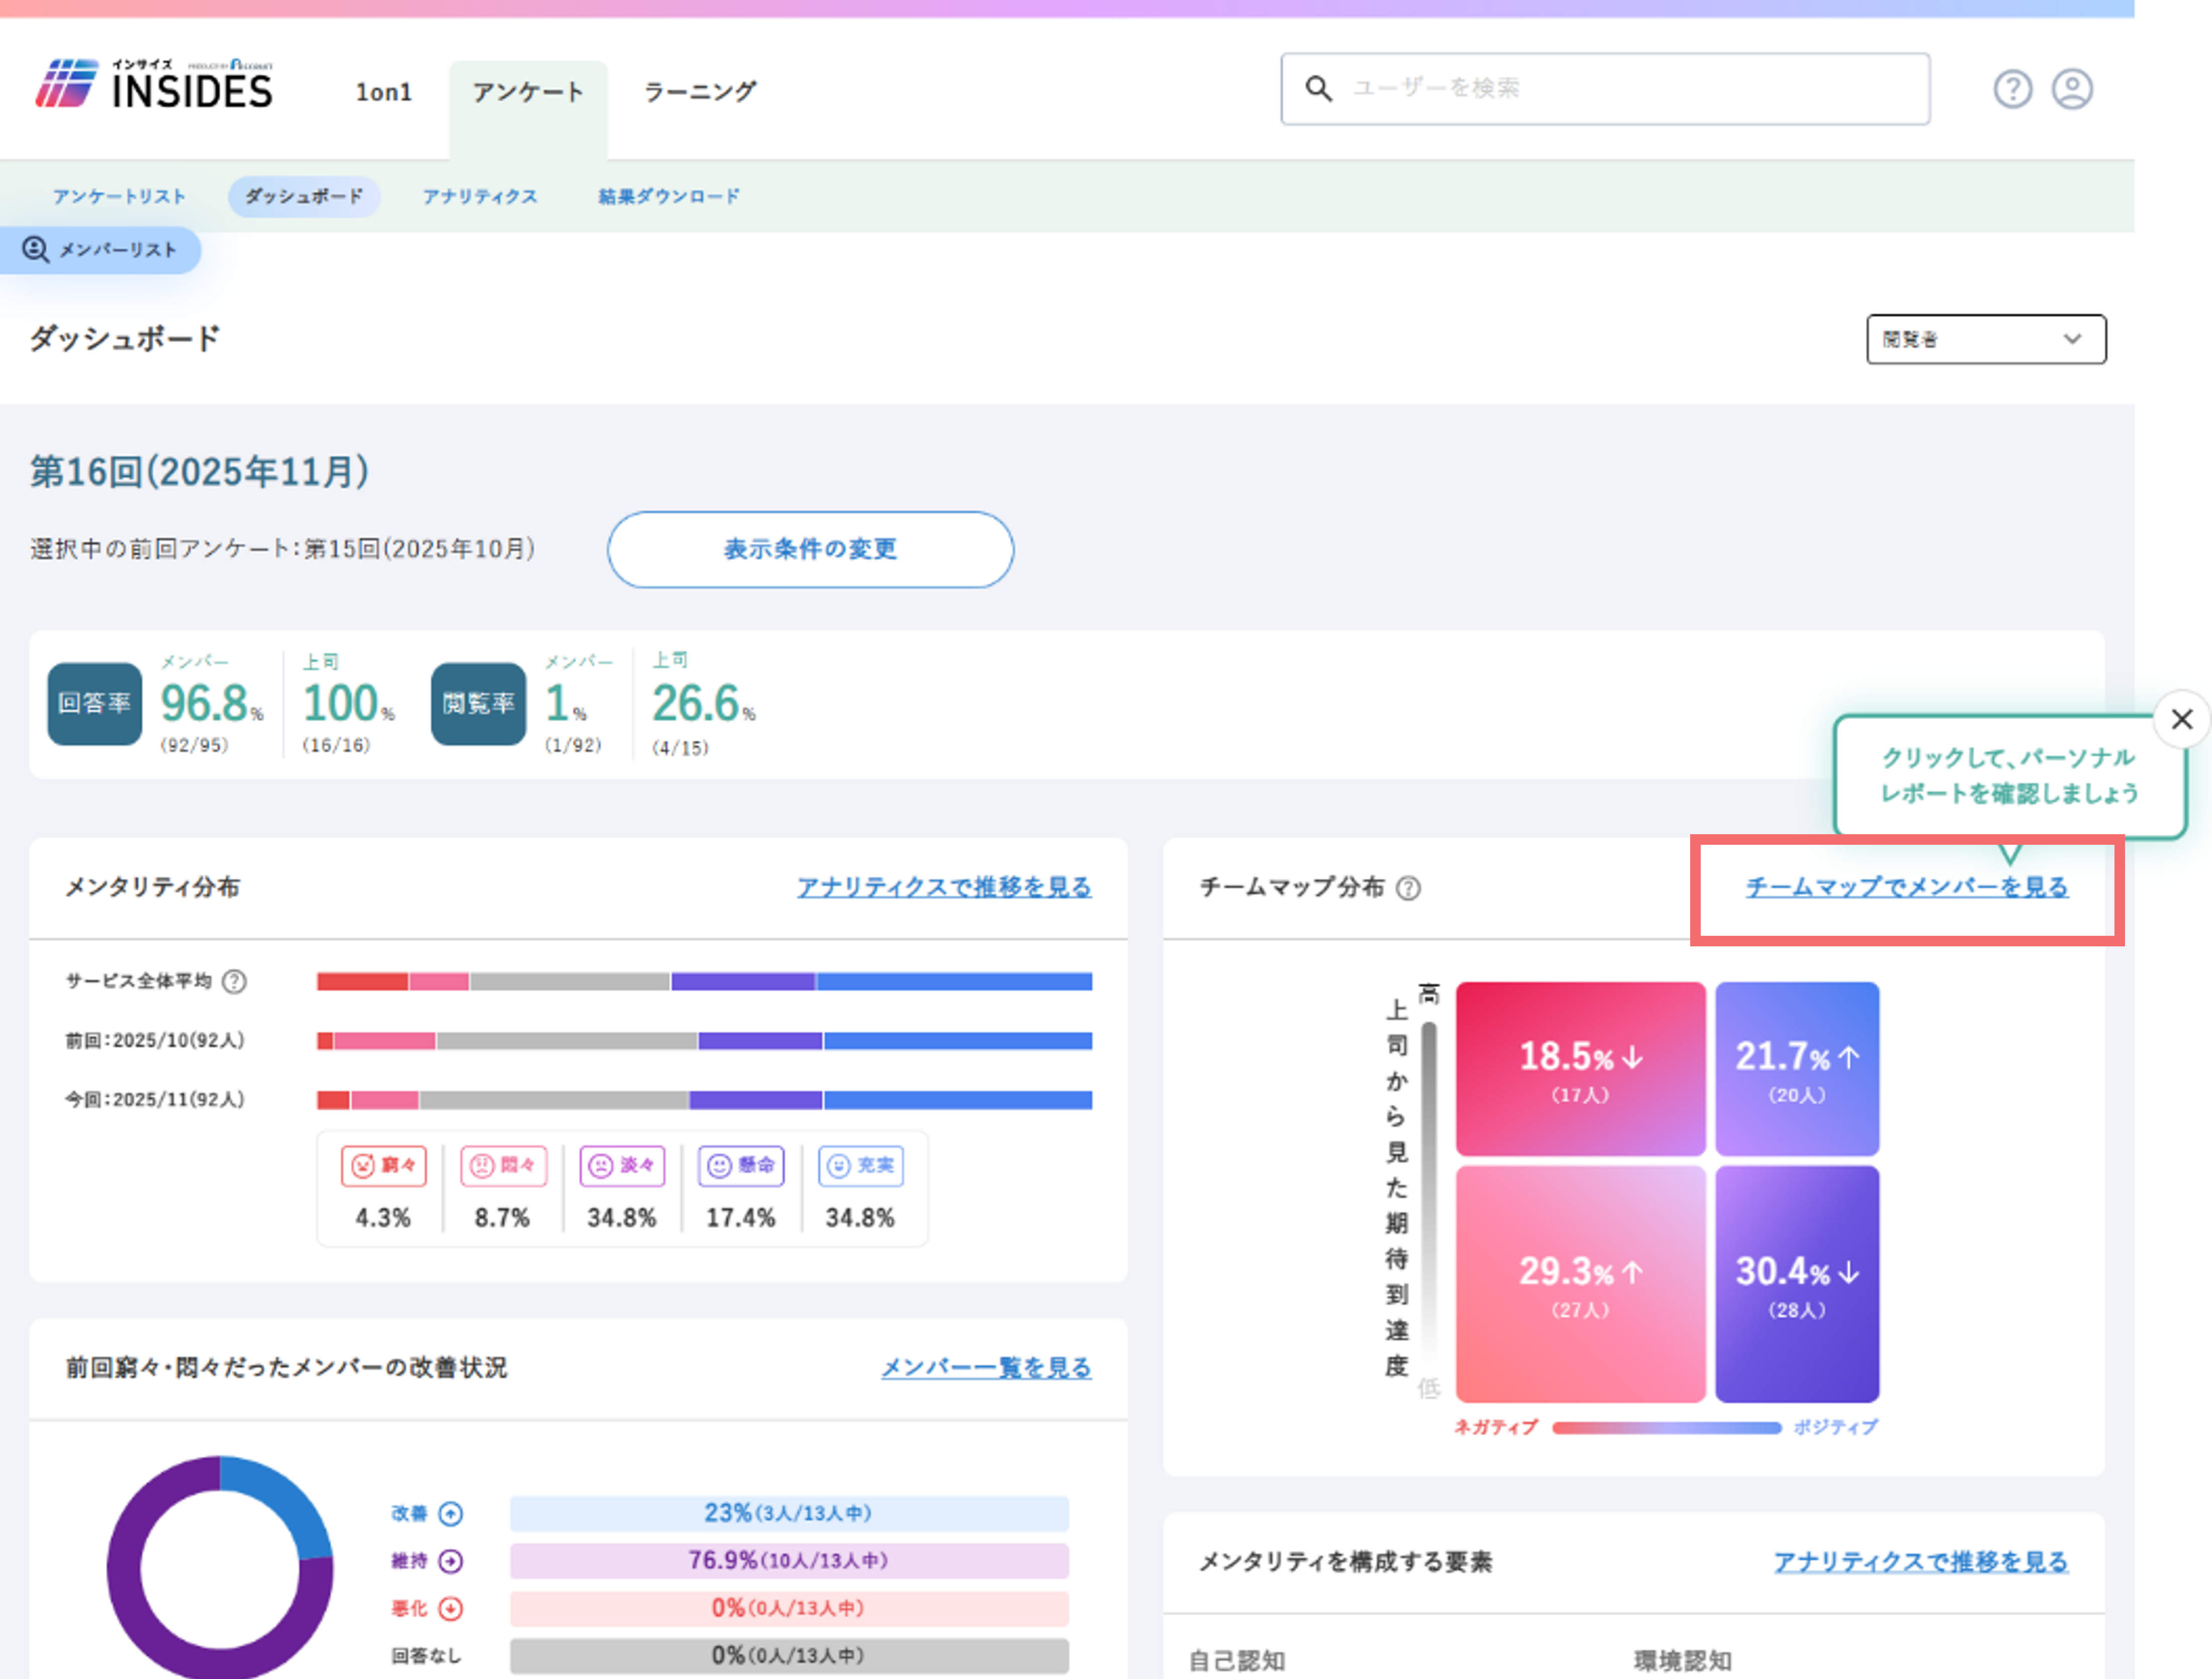The image size is (2212, 1679).
Task: Open アナリティクスで推移を見る link in メンタリティを構成する要素
Action: [1921, 1561]
